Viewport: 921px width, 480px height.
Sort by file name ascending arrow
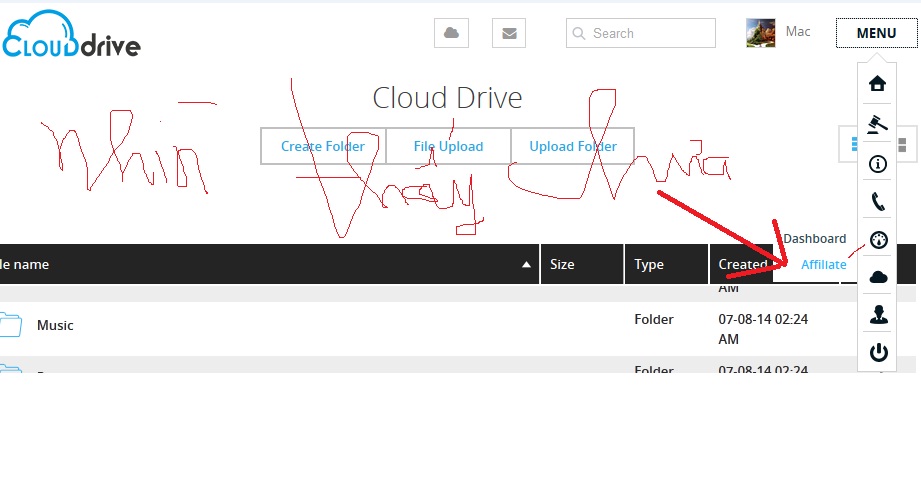[x=526, y=264]
